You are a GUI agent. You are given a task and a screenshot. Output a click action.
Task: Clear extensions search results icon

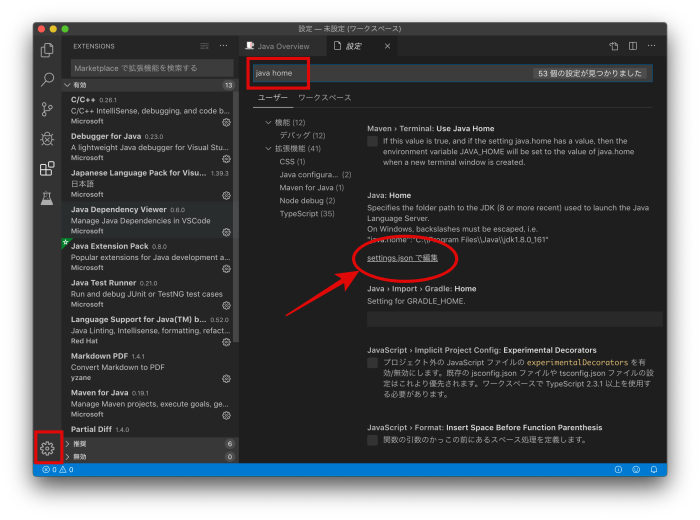[x=204, y=46]
